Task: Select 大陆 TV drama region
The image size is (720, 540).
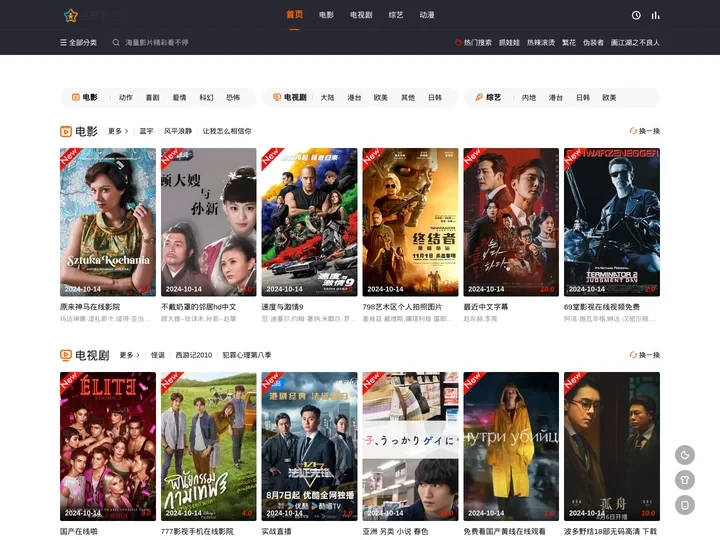Action: coord(327,97)
